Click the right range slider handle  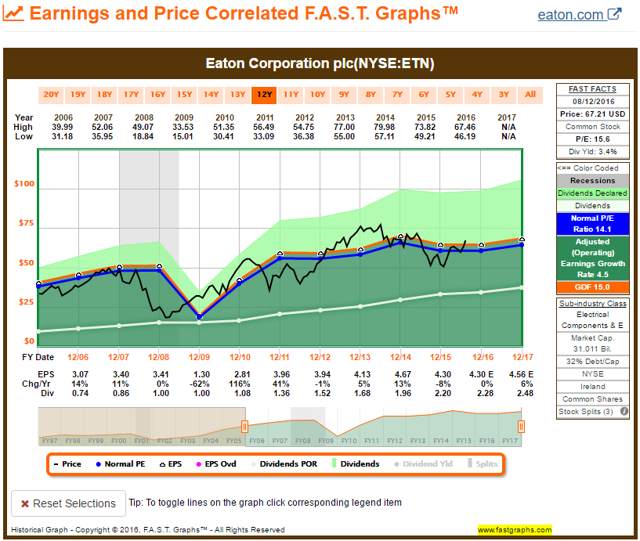521,427
